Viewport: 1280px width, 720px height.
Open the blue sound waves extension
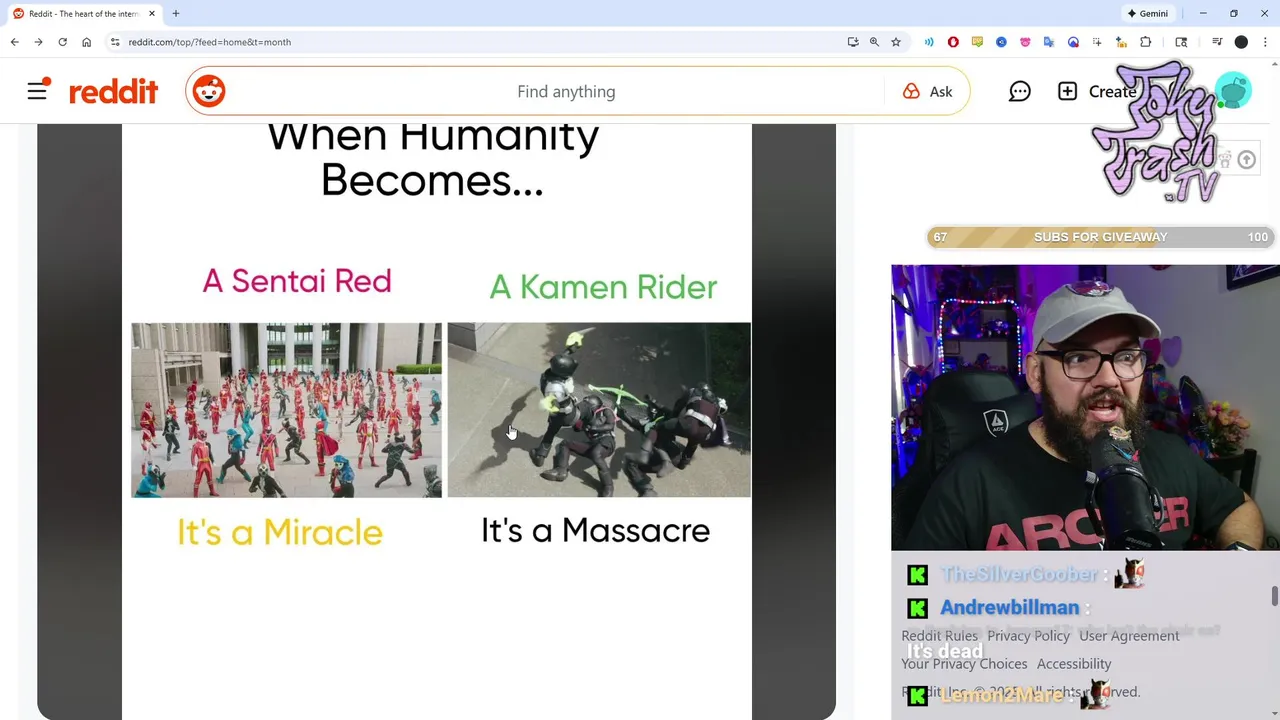(929, 42)
